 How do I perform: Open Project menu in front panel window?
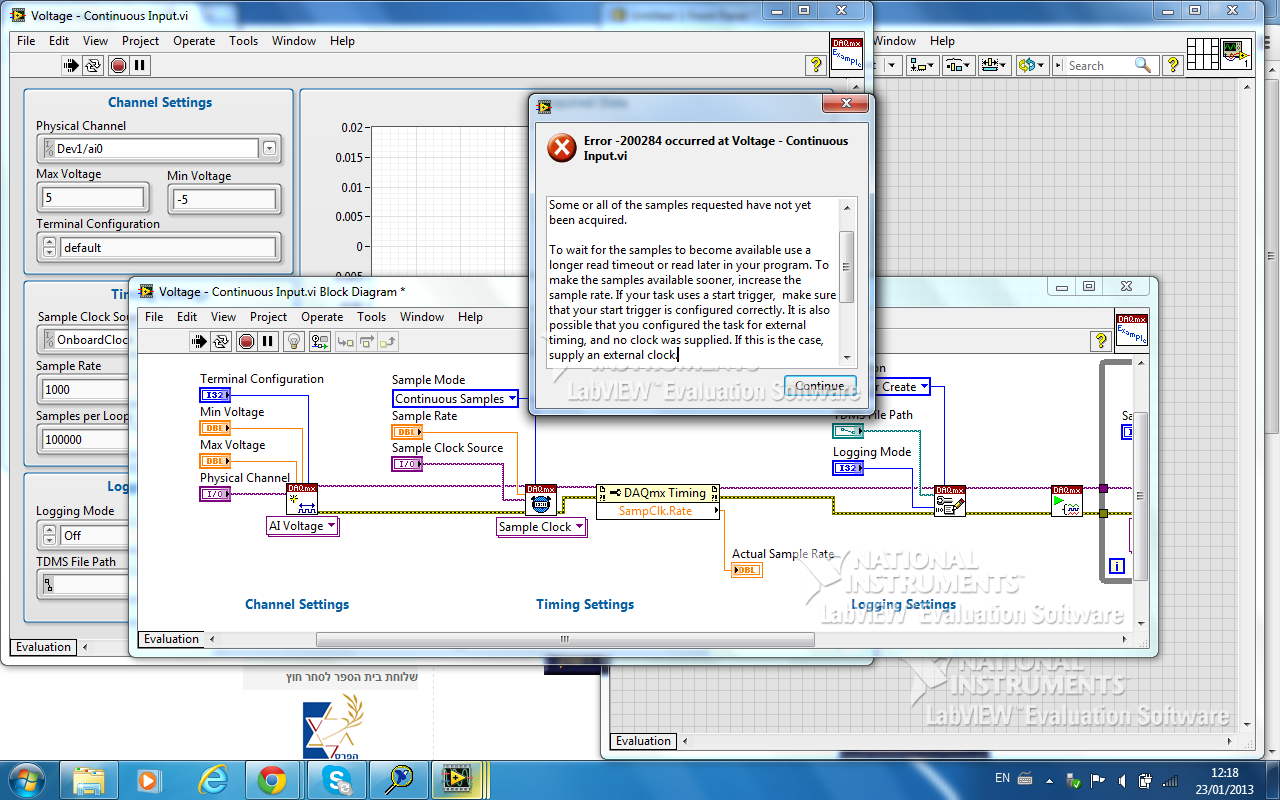pyautogui.click(x=140, y=41)
